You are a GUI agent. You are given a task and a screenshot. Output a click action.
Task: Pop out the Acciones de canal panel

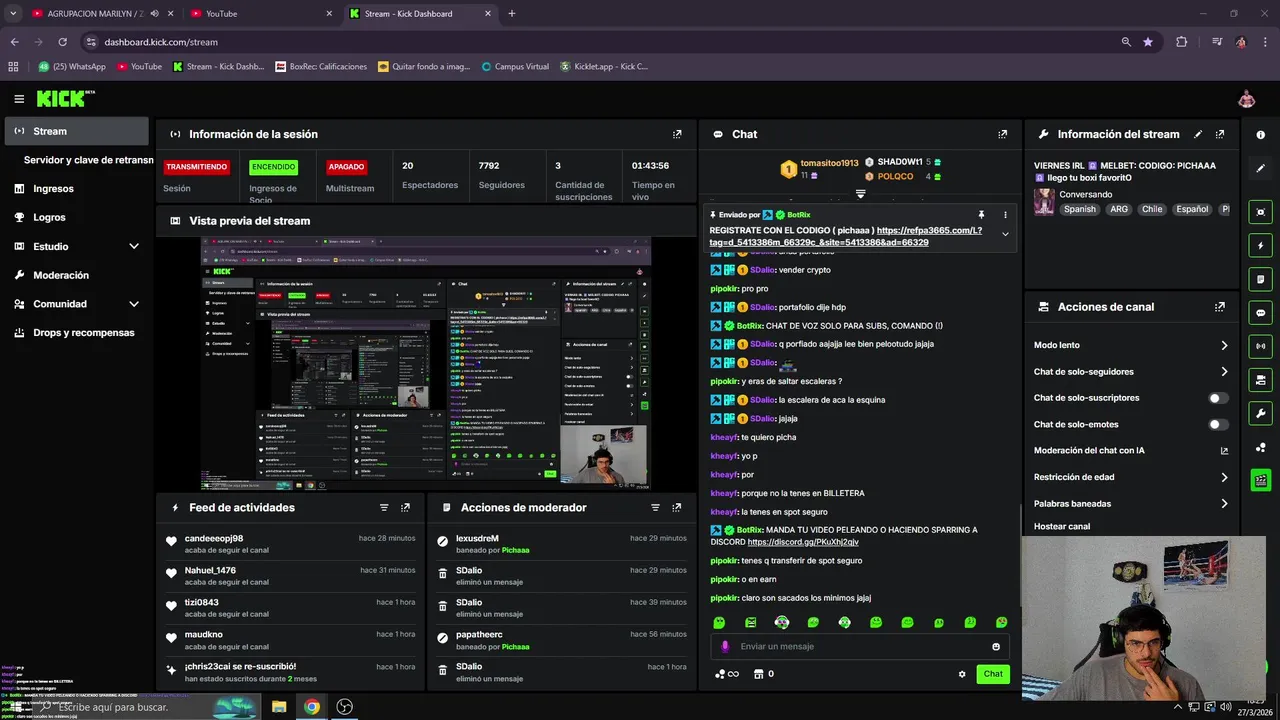coord(1220,307)
